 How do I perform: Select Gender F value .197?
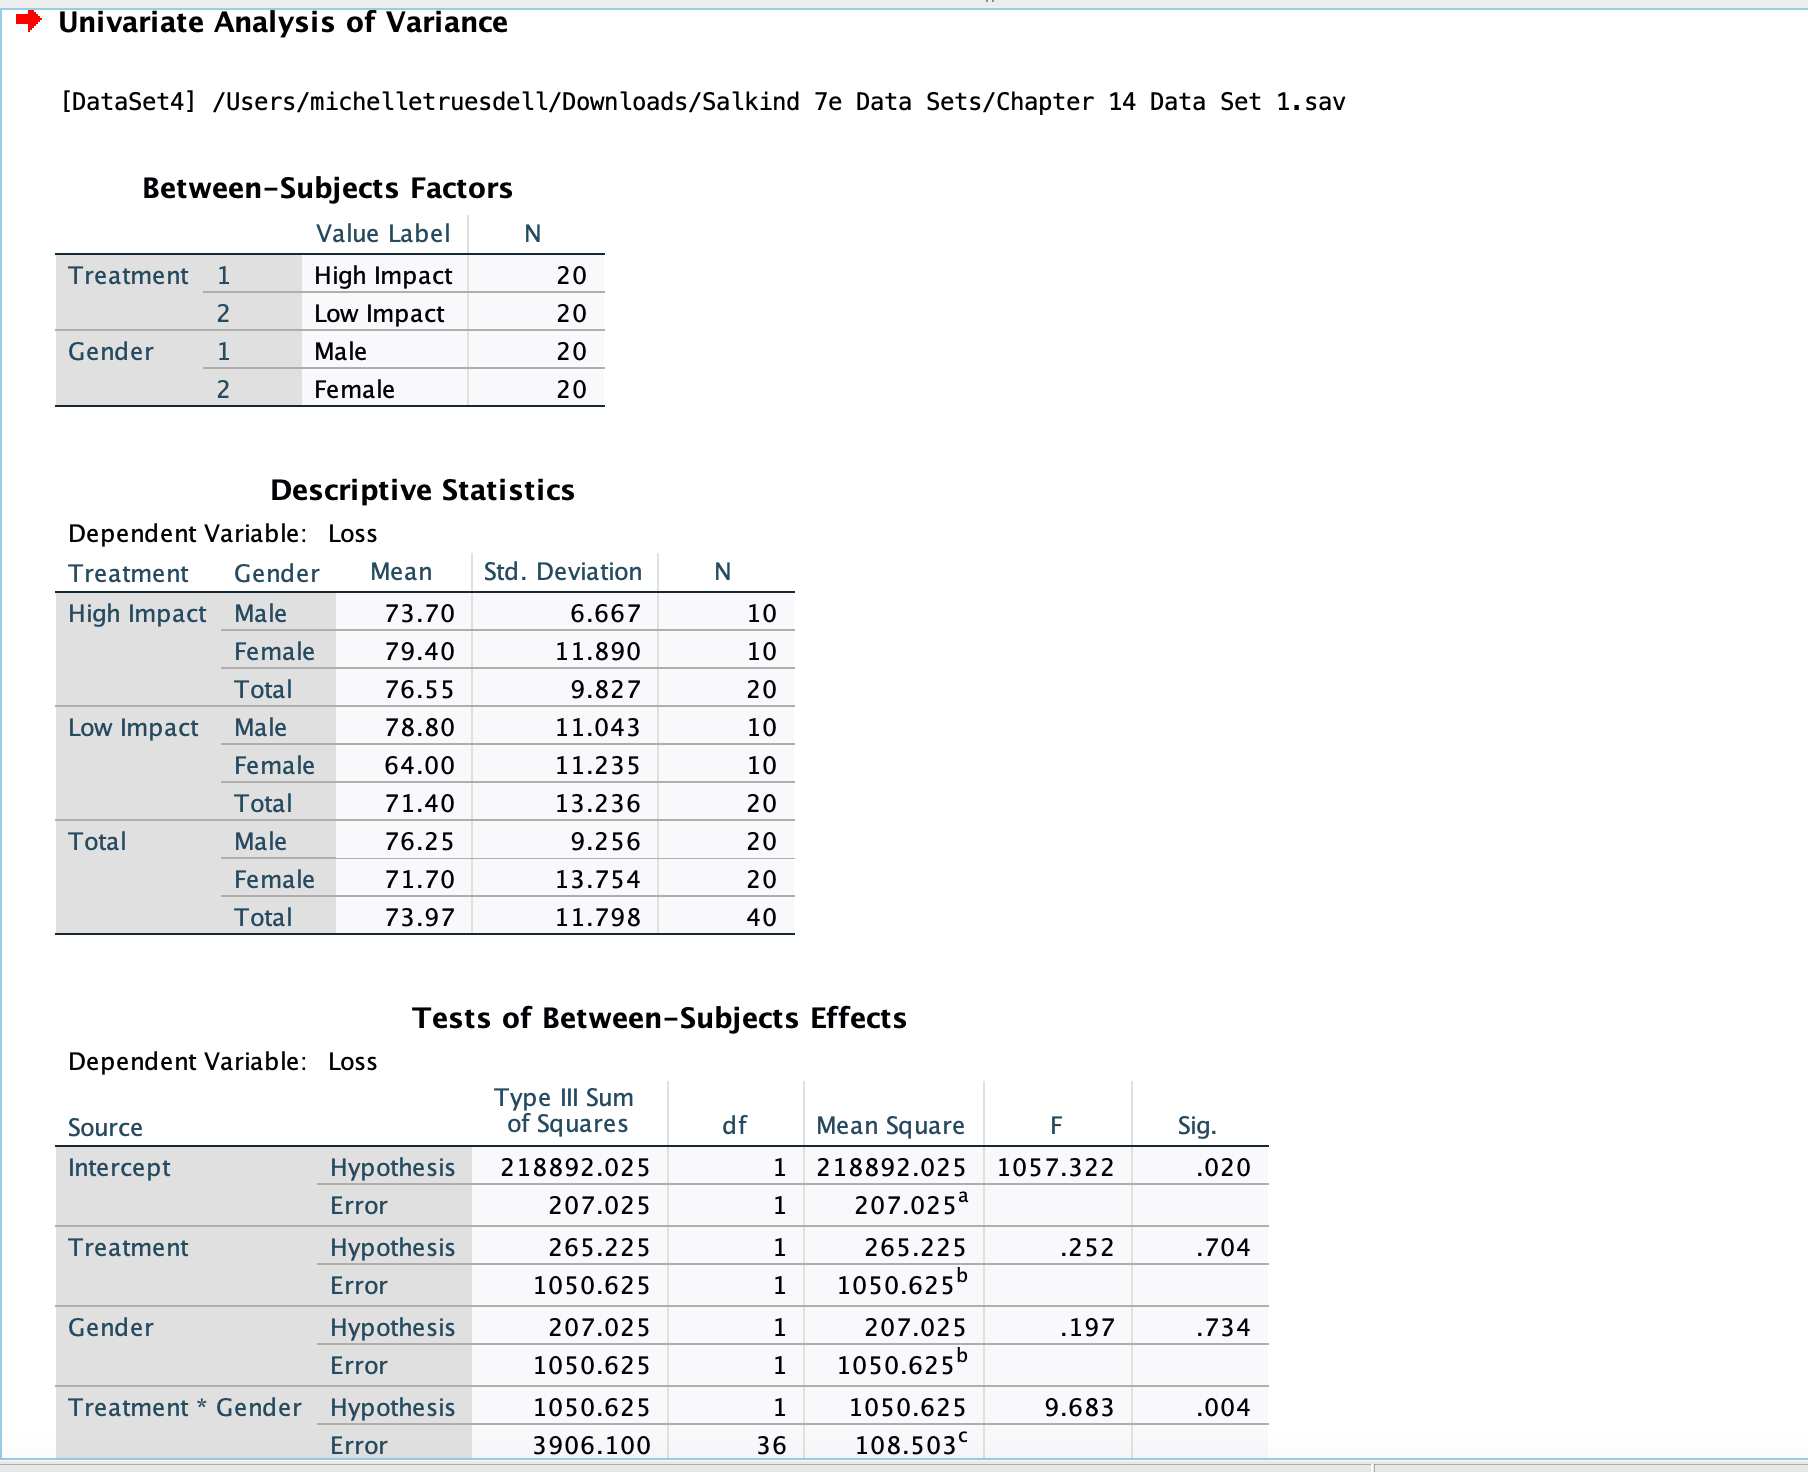pyautogui.click(x=1087, y=1327)
